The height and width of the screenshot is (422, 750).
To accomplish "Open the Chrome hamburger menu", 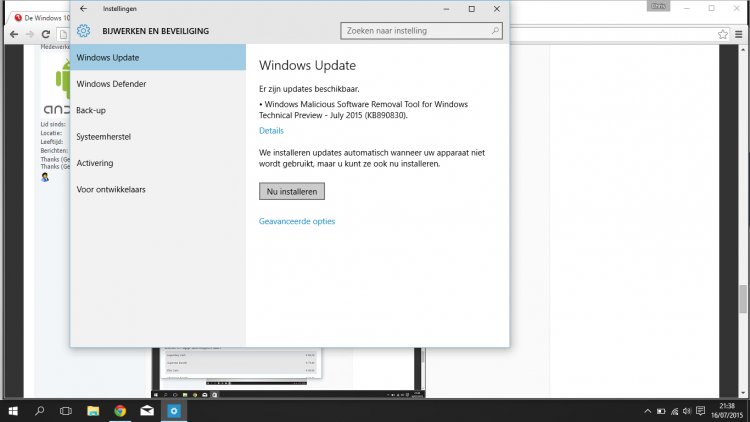I will coord(739,34).
